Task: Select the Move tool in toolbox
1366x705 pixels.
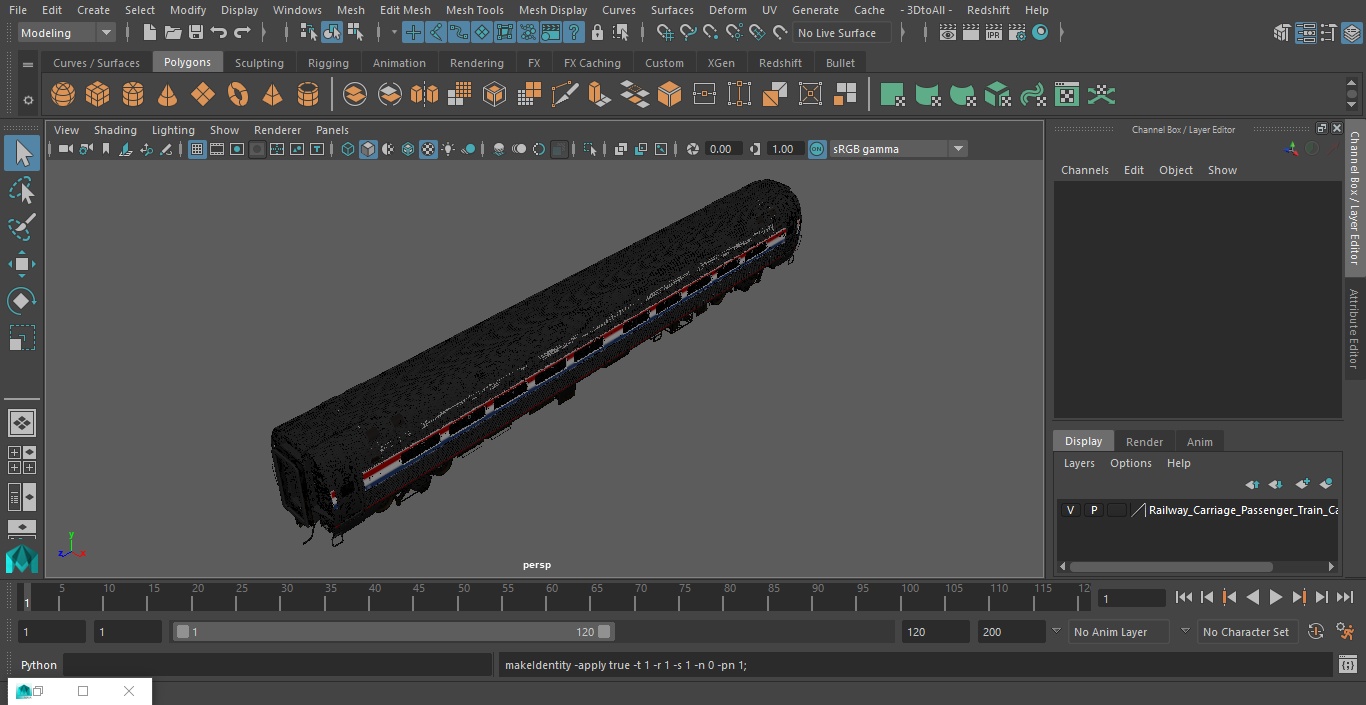Action: [21, 264]
